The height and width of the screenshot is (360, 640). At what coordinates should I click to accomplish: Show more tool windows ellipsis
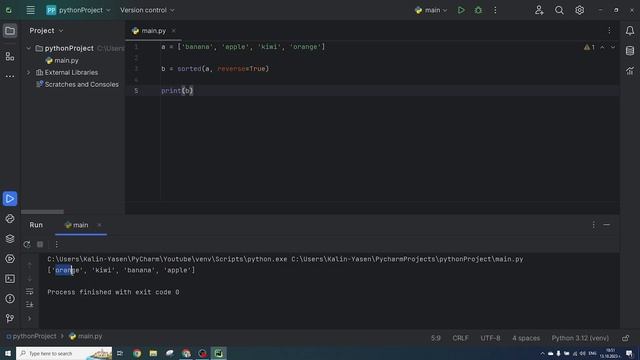pos(10,76)
